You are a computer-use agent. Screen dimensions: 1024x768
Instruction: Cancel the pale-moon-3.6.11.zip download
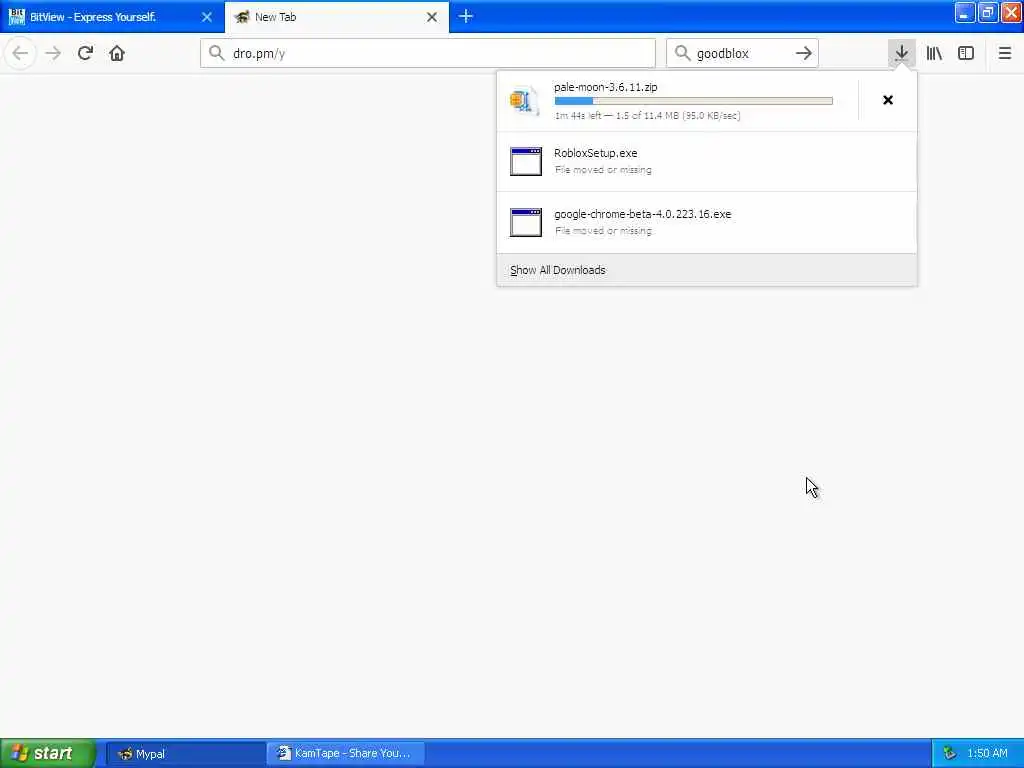[x=888, y=100]
